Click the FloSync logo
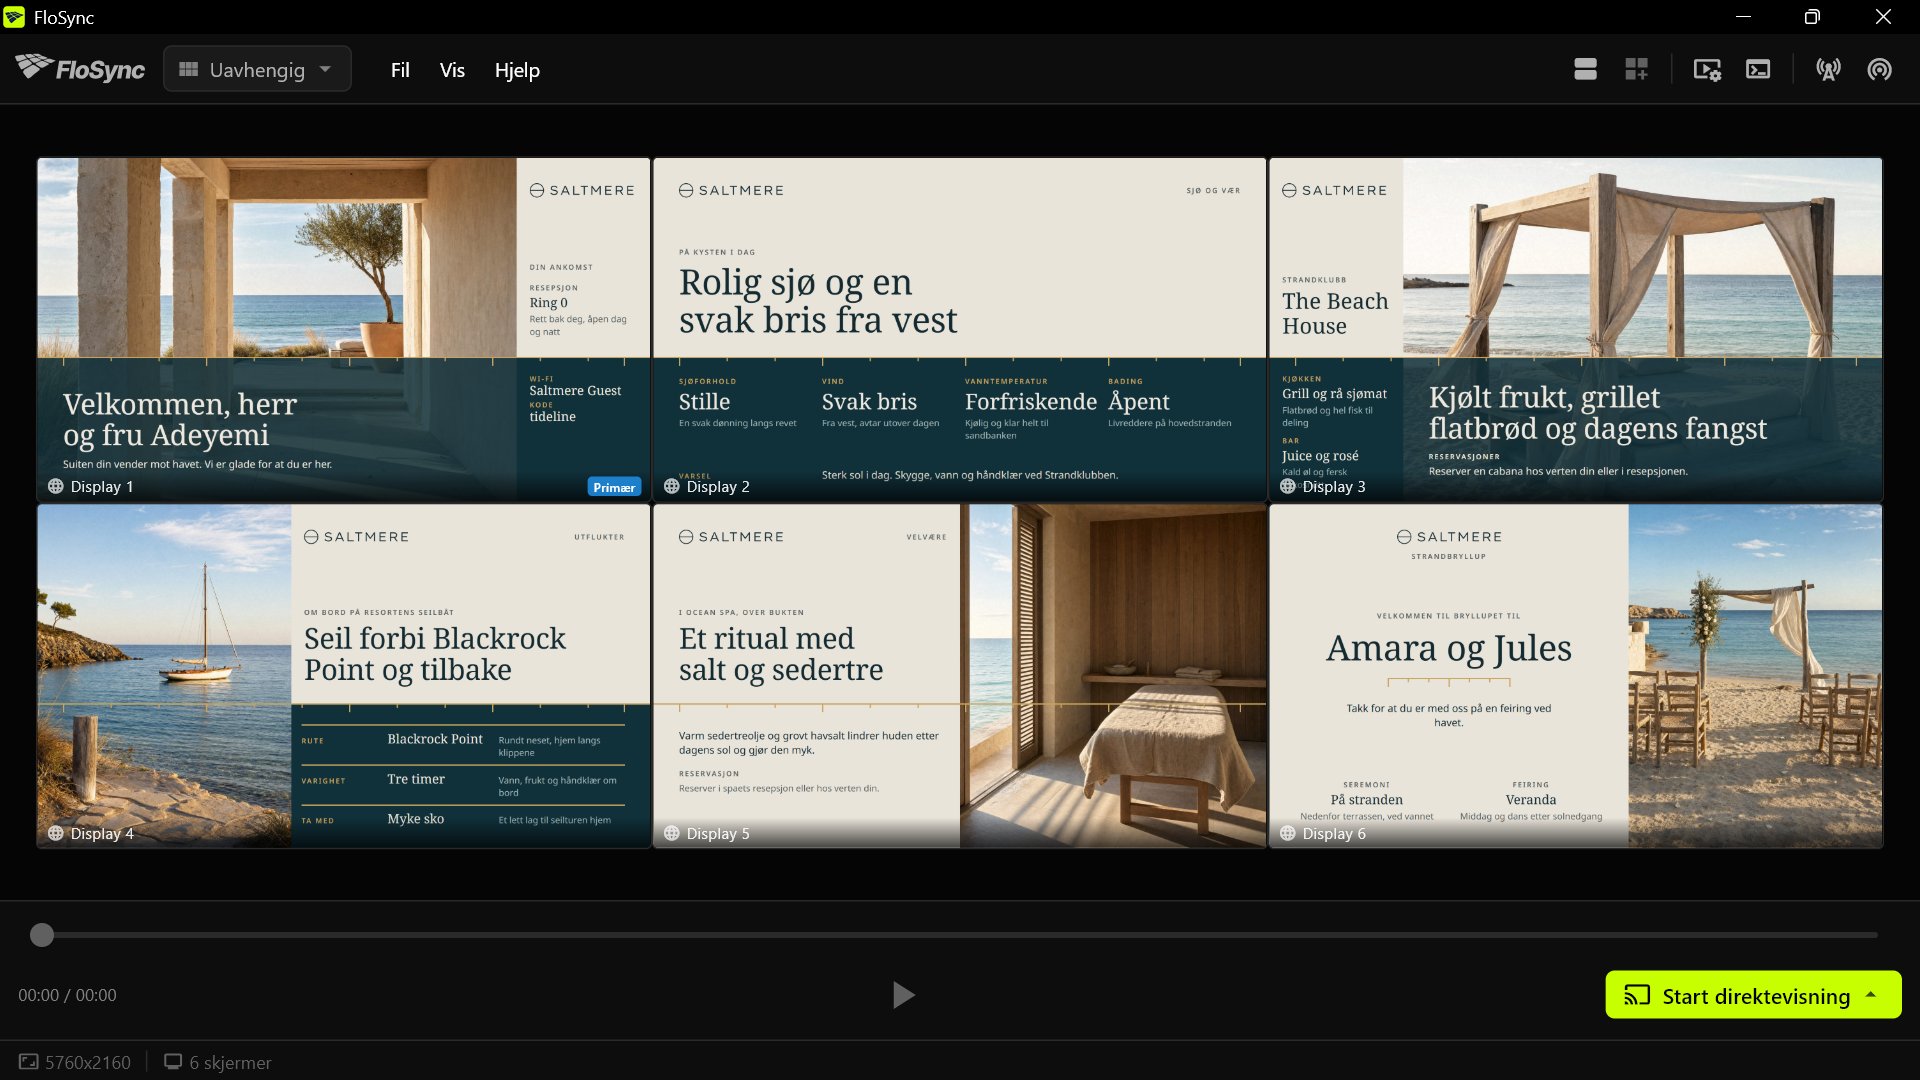The image size is (1920, 1080). tap(80, 69)
